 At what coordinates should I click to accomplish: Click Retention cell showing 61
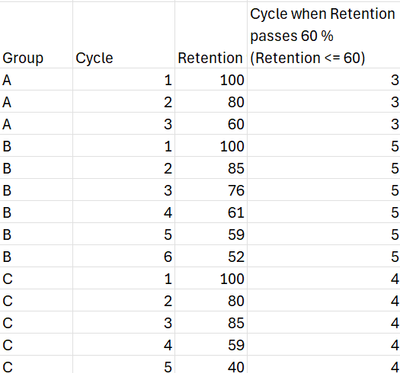[211, 212]
